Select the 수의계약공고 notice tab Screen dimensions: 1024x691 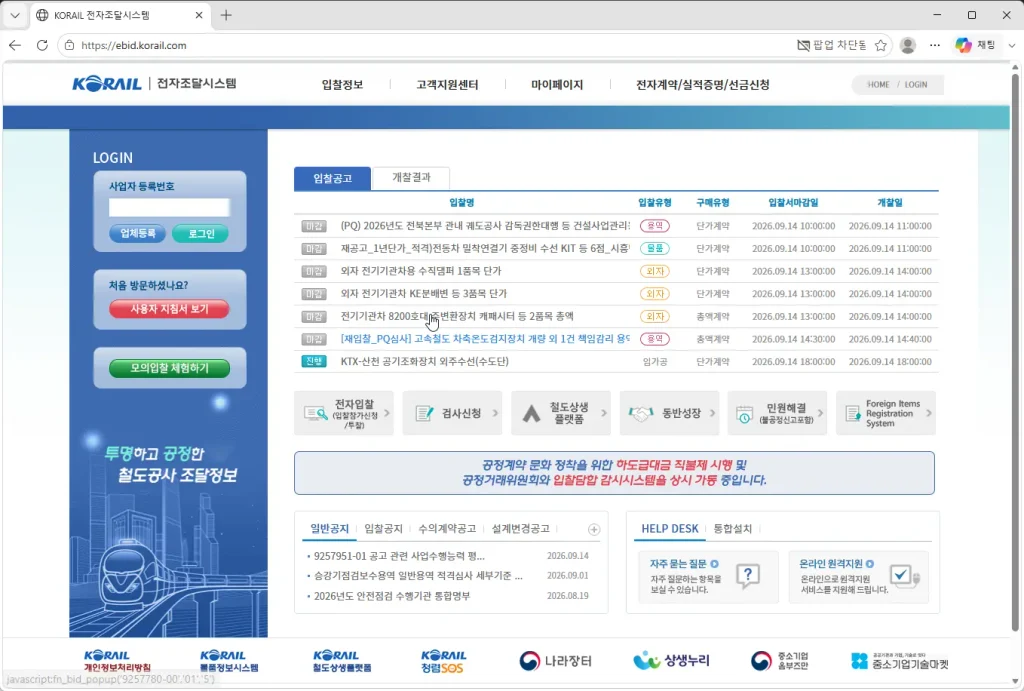447,528
